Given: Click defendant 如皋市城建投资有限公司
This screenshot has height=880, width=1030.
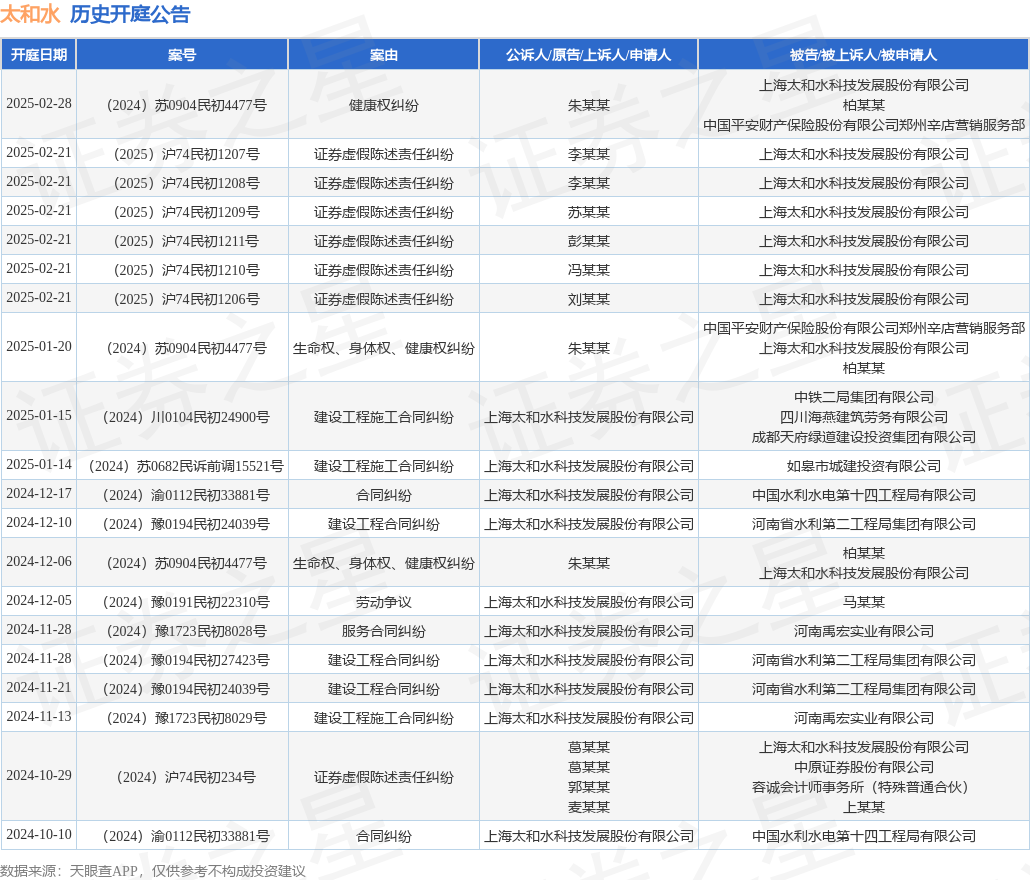Looking at the screenshot, I should coord(864,466).
